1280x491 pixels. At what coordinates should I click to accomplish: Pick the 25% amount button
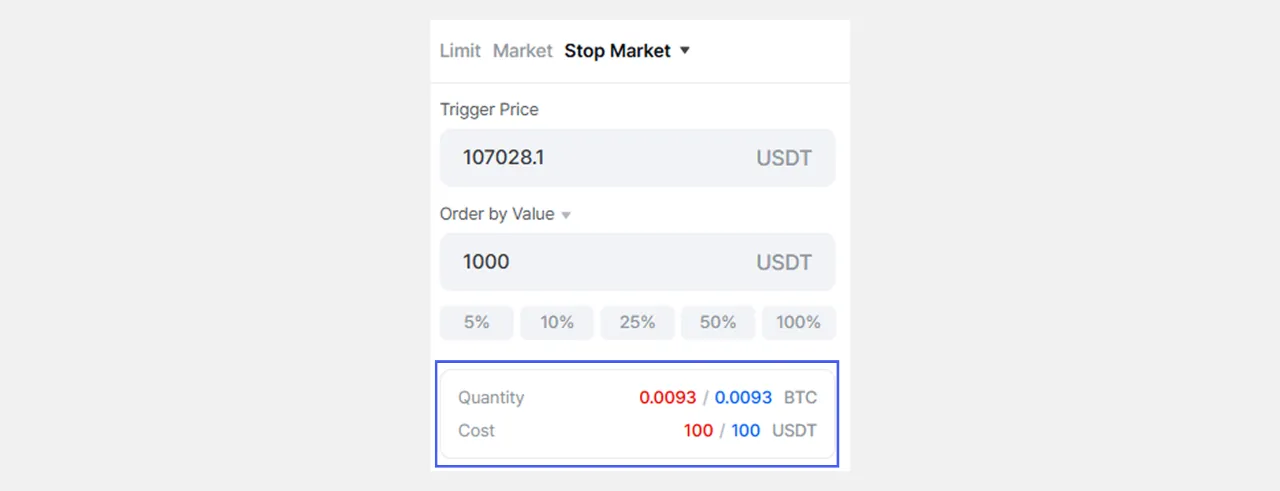tap(637, 322)
